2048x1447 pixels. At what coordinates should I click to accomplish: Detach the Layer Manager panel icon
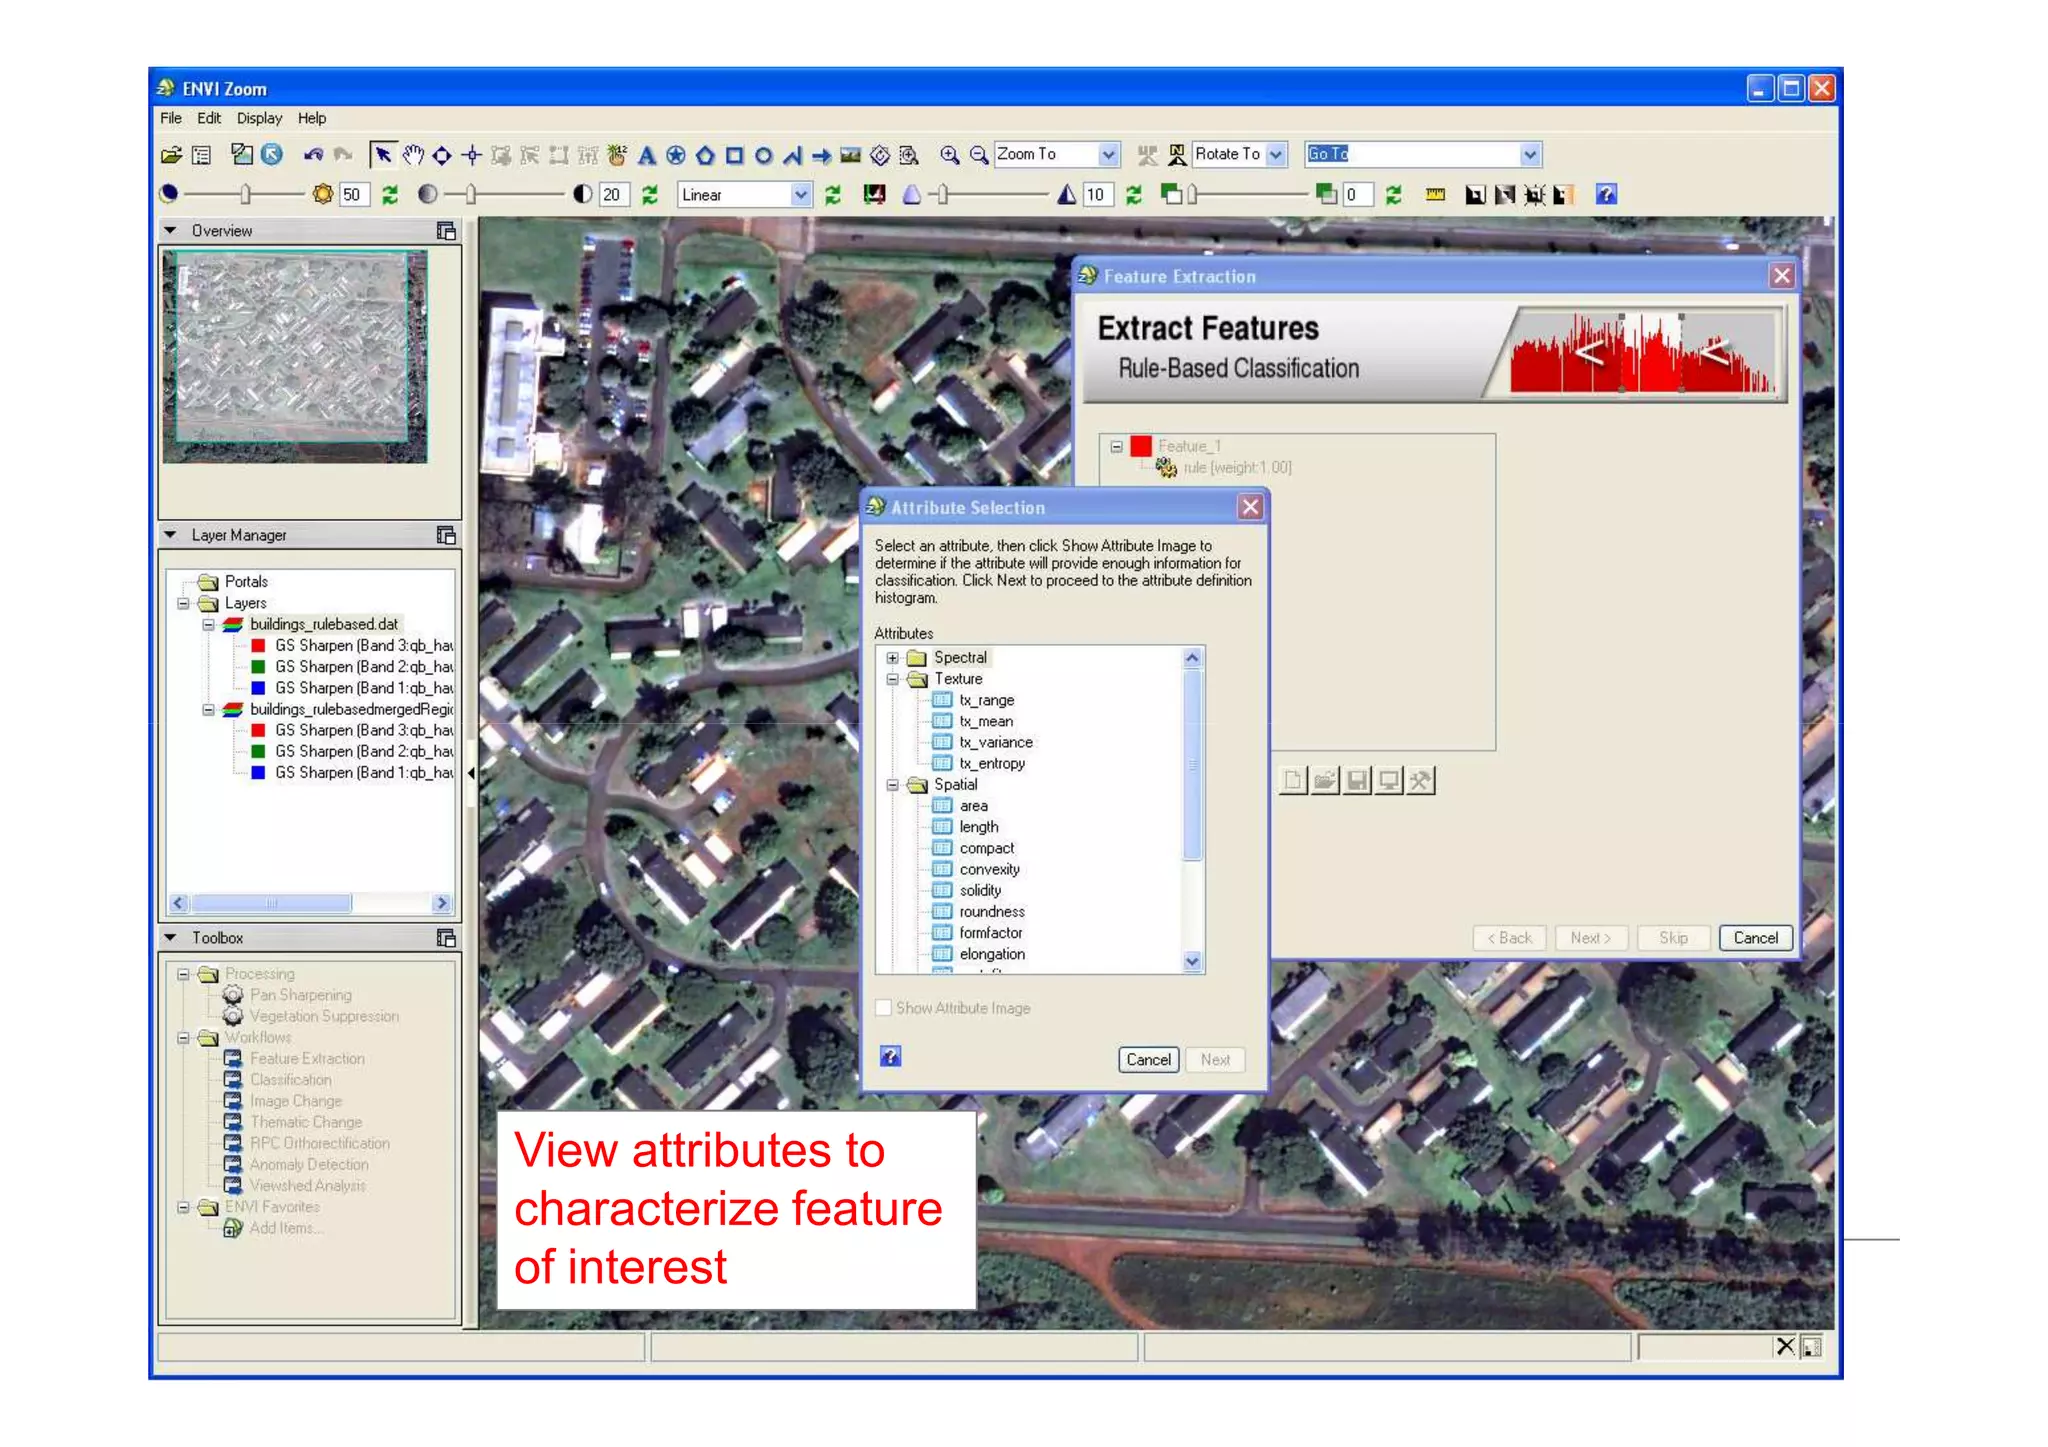(446, 535)
